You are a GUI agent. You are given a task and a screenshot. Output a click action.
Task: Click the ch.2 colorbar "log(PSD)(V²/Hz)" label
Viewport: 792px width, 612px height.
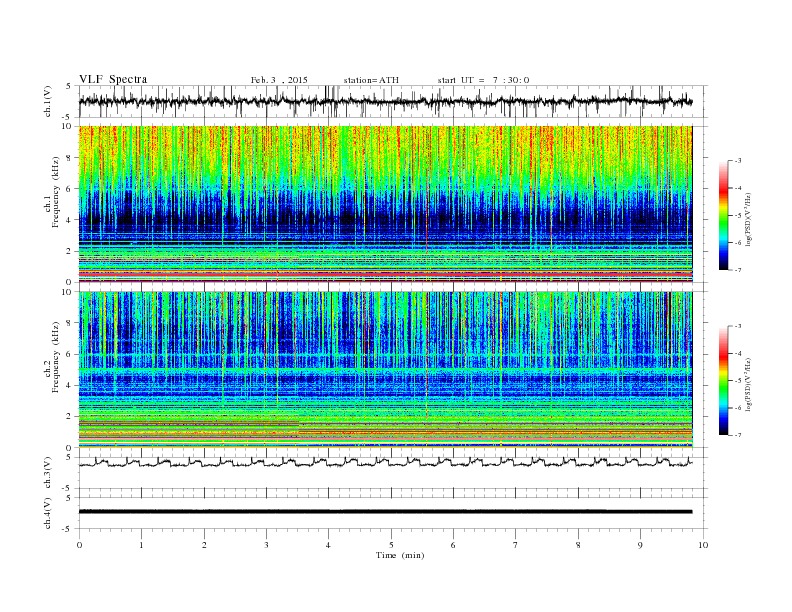pyautogui.click(x=749, y=384)
